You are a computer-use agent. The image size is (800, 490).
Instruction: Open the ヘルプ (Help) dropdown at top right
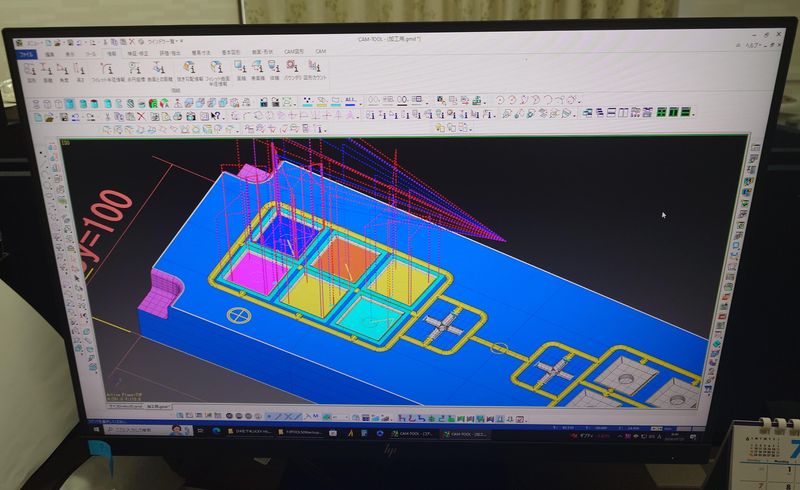click(752, 47)
